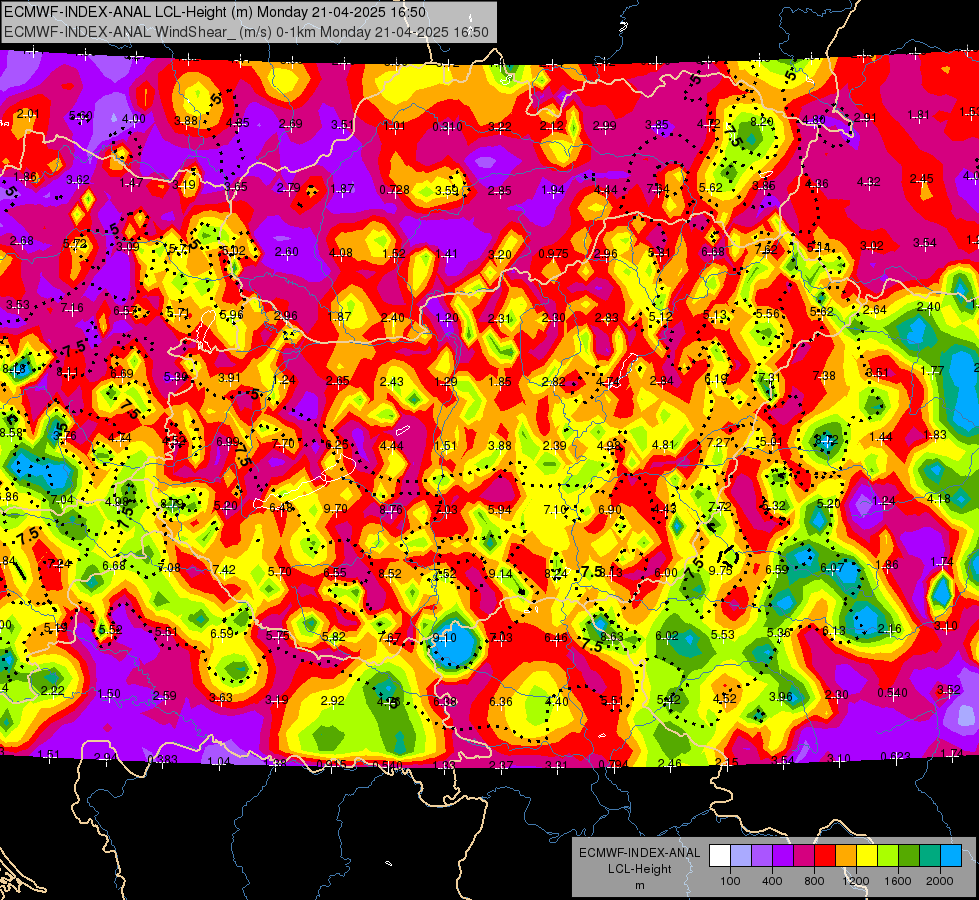Select the 4.18 wind shear value

[x=938, y=498]
